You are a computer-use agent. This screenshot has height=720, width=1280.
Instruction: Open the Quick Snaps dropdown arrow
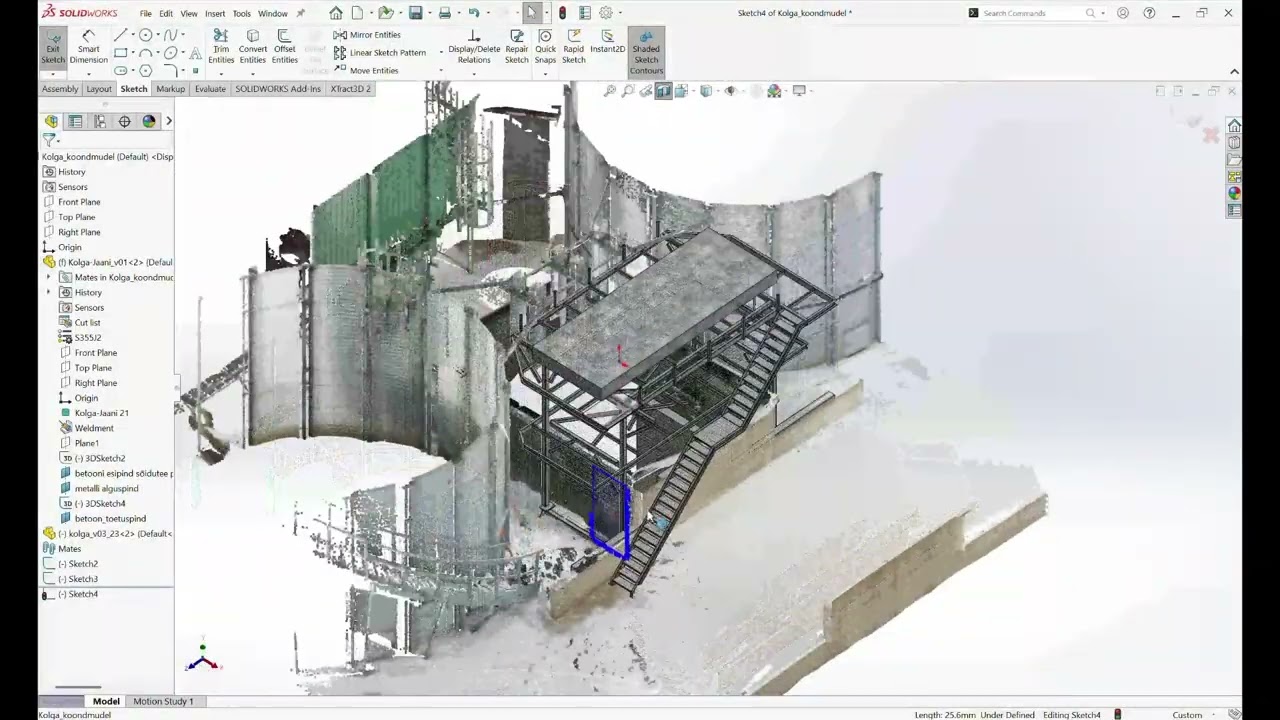[x=545, y=73]
